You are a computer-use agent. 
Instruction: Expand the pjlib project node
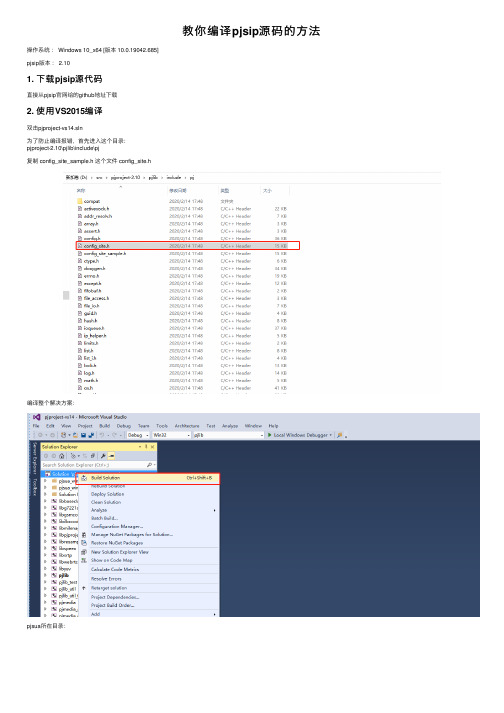click(x=45, y=576)
